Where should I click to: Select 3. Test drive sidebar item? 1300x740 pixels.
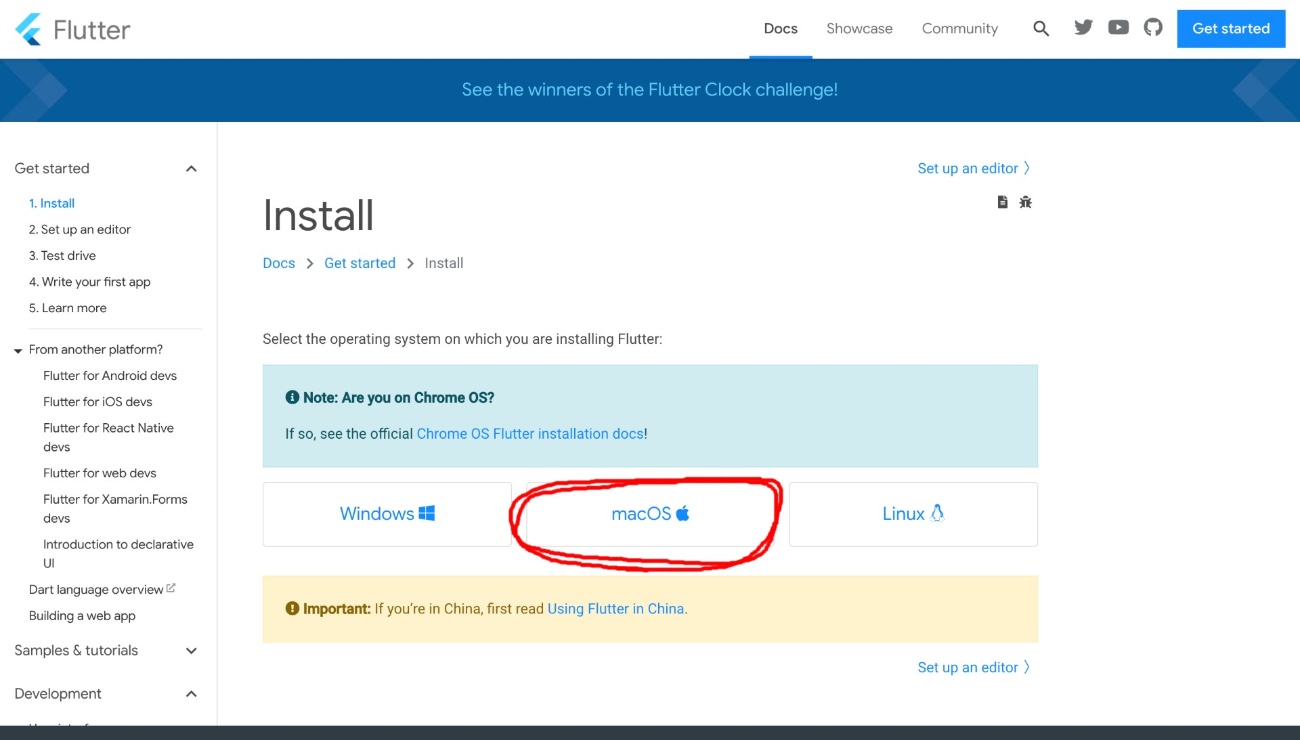coord(62,256)
